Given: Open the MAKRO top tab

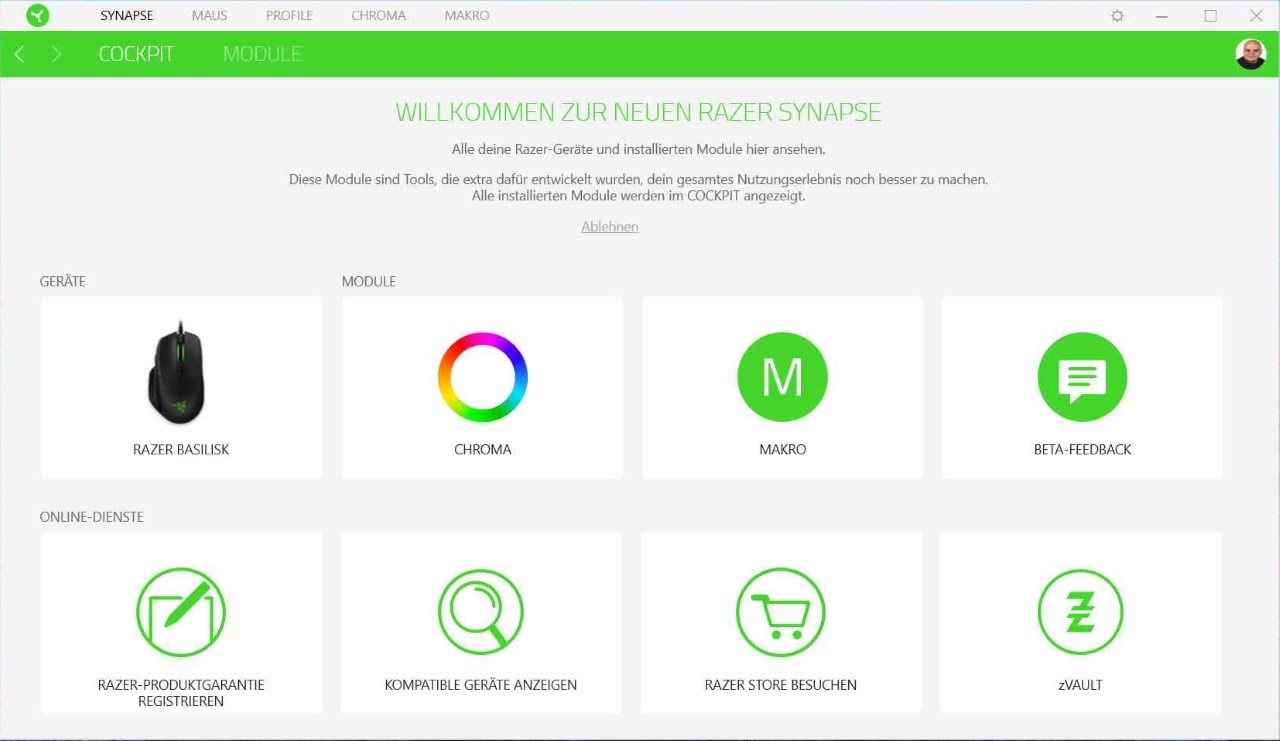Looking at the screenshot, I should [x=467, y=16].
